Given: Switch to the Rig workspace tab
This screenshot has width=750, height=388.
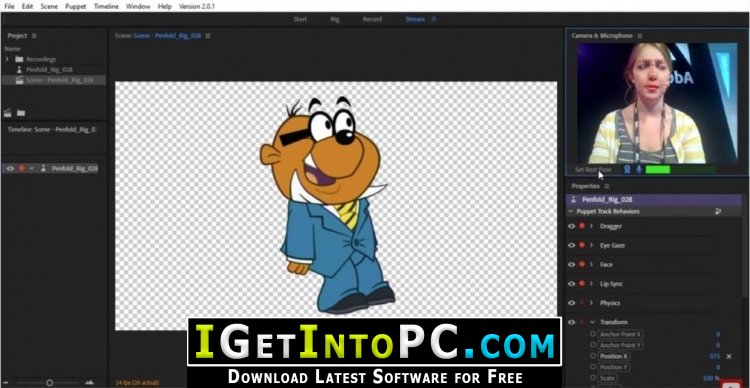Looking at the screenshot, I should click(x=334, y=19).
